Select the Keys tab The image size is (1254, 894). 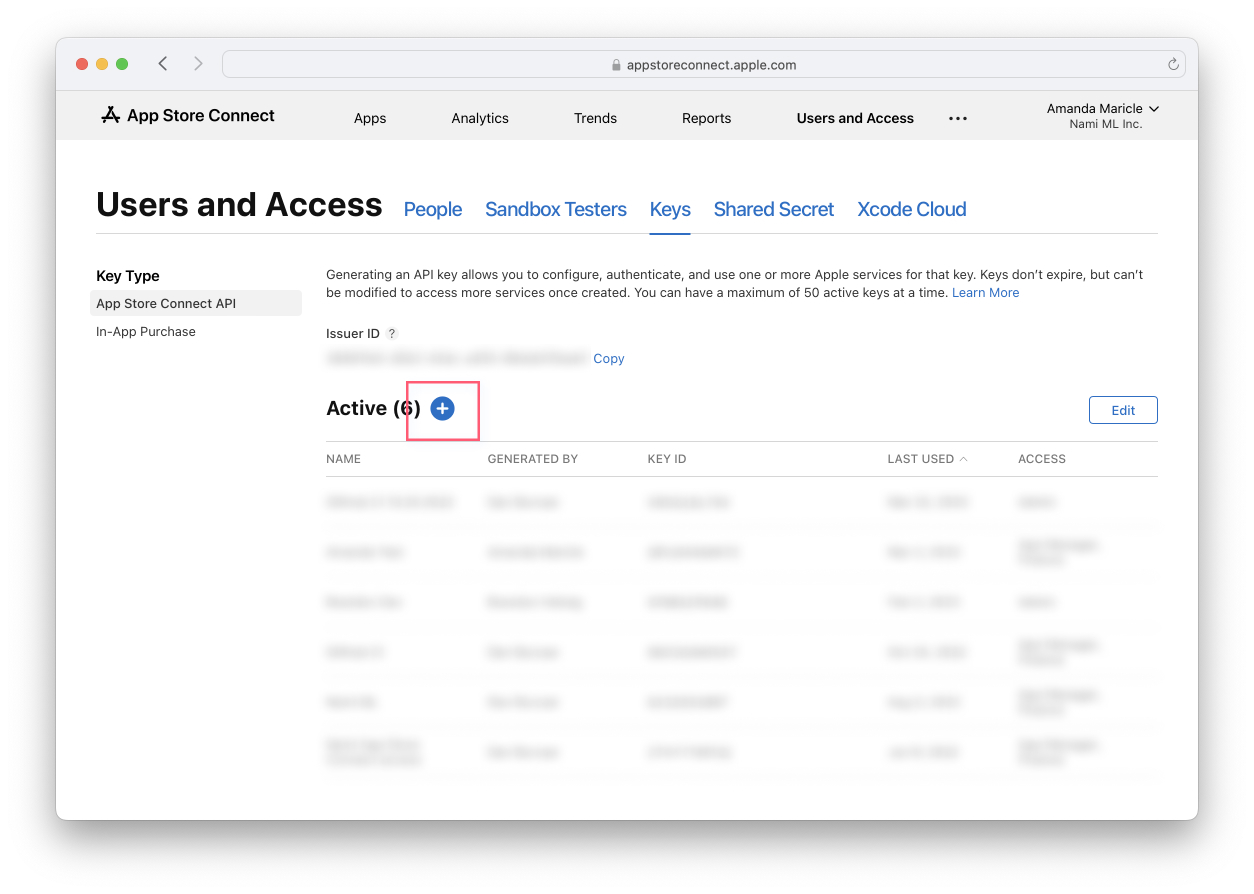click(x=670, y=209)
